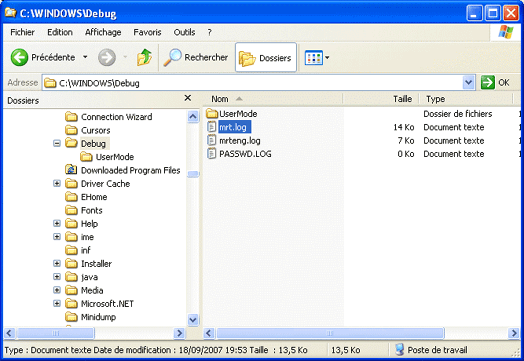
Task: Click the Fonts folder icon in tree
Action: (x=71, y=210)
